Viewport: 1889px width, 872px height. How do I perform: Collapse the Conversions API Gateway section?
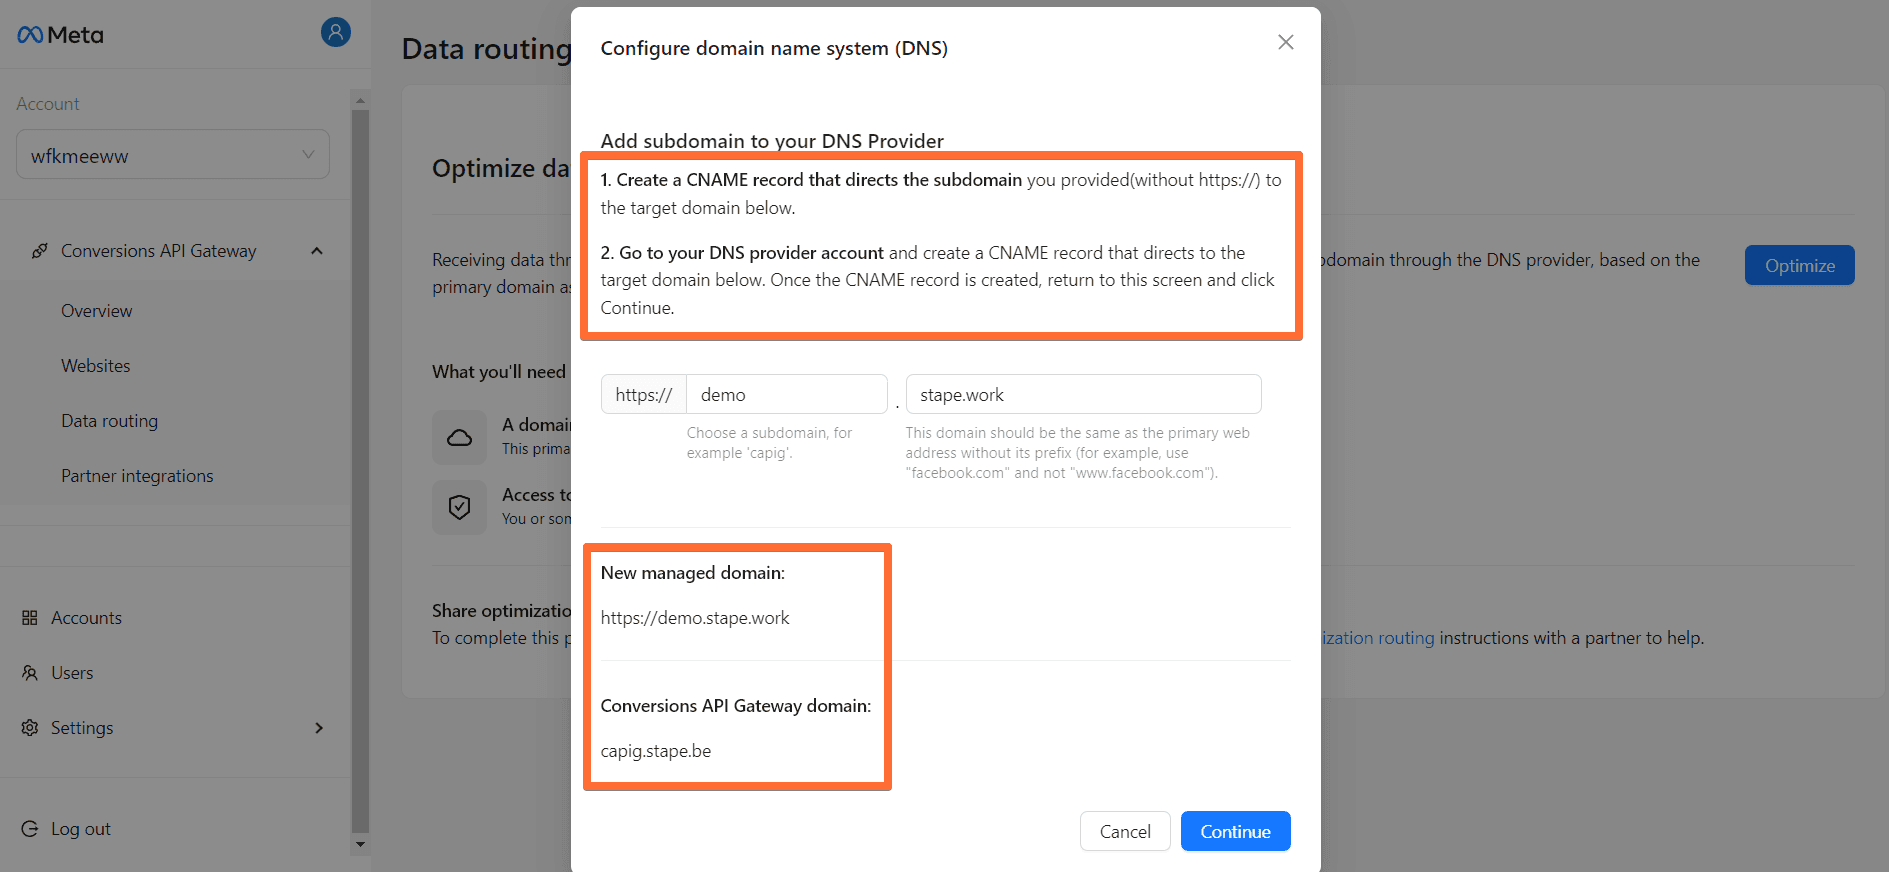317,251
